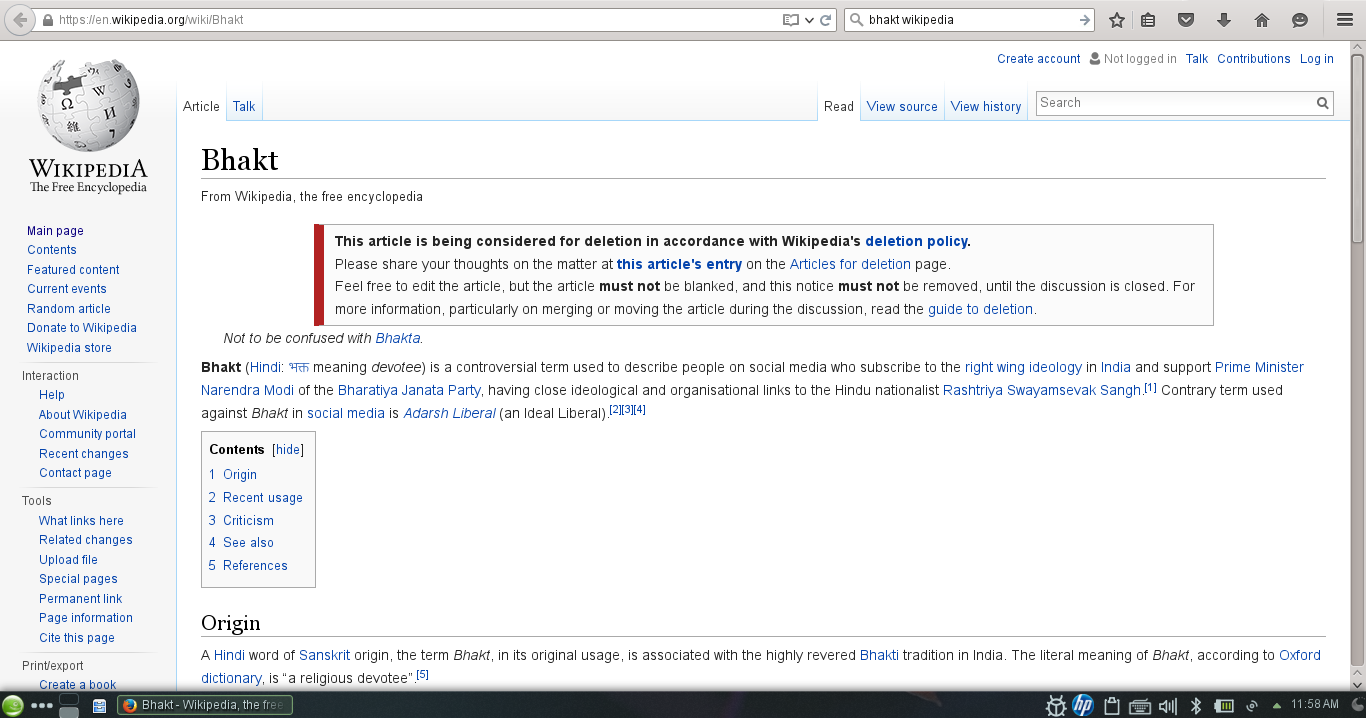Open the Linux Mint start menu

(13, 705)
